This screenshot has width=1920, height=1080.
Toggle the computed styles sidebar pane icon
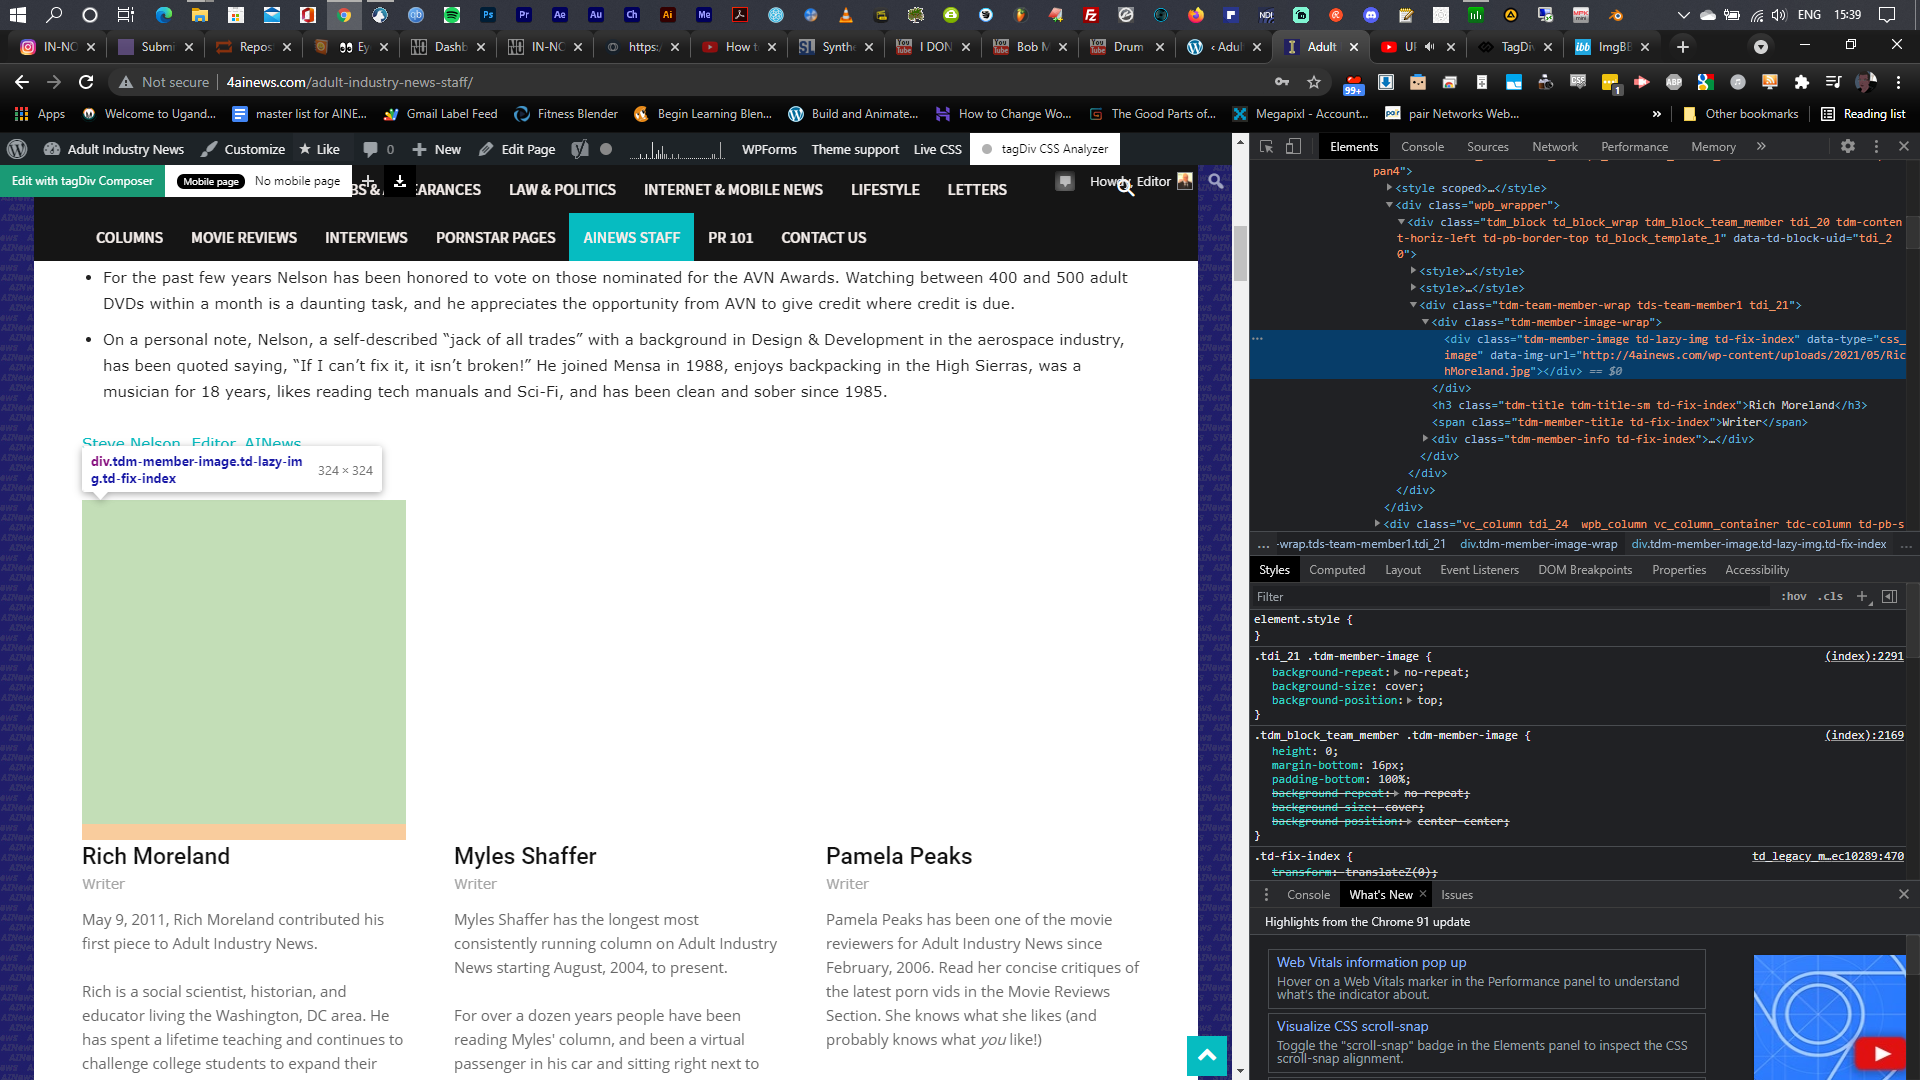click(x=1890, y=596)
